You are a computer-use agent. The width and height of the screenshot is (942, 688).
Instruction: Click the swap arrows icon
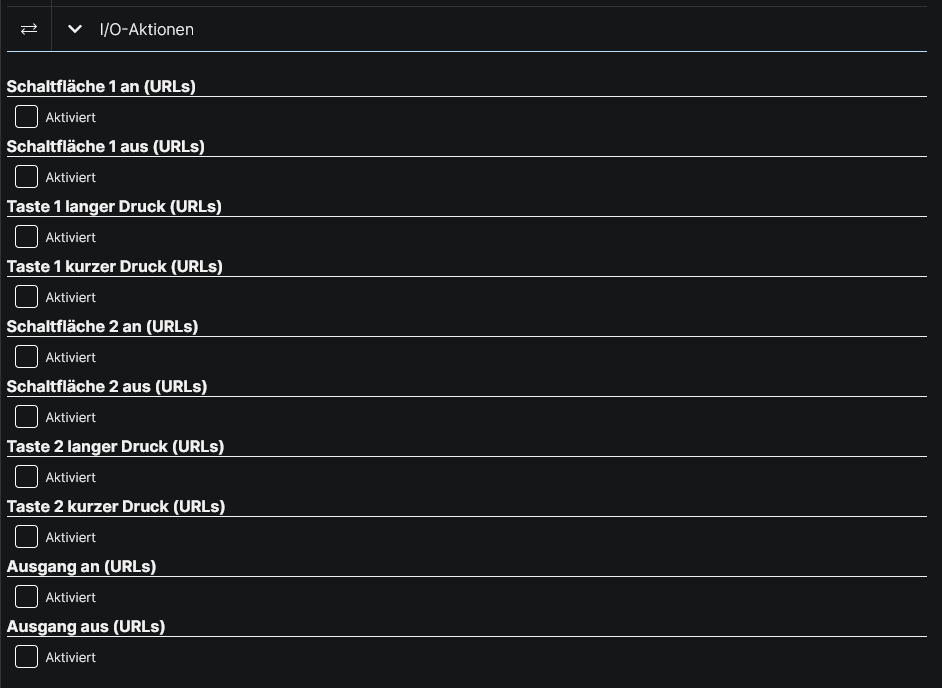[29, 29]
